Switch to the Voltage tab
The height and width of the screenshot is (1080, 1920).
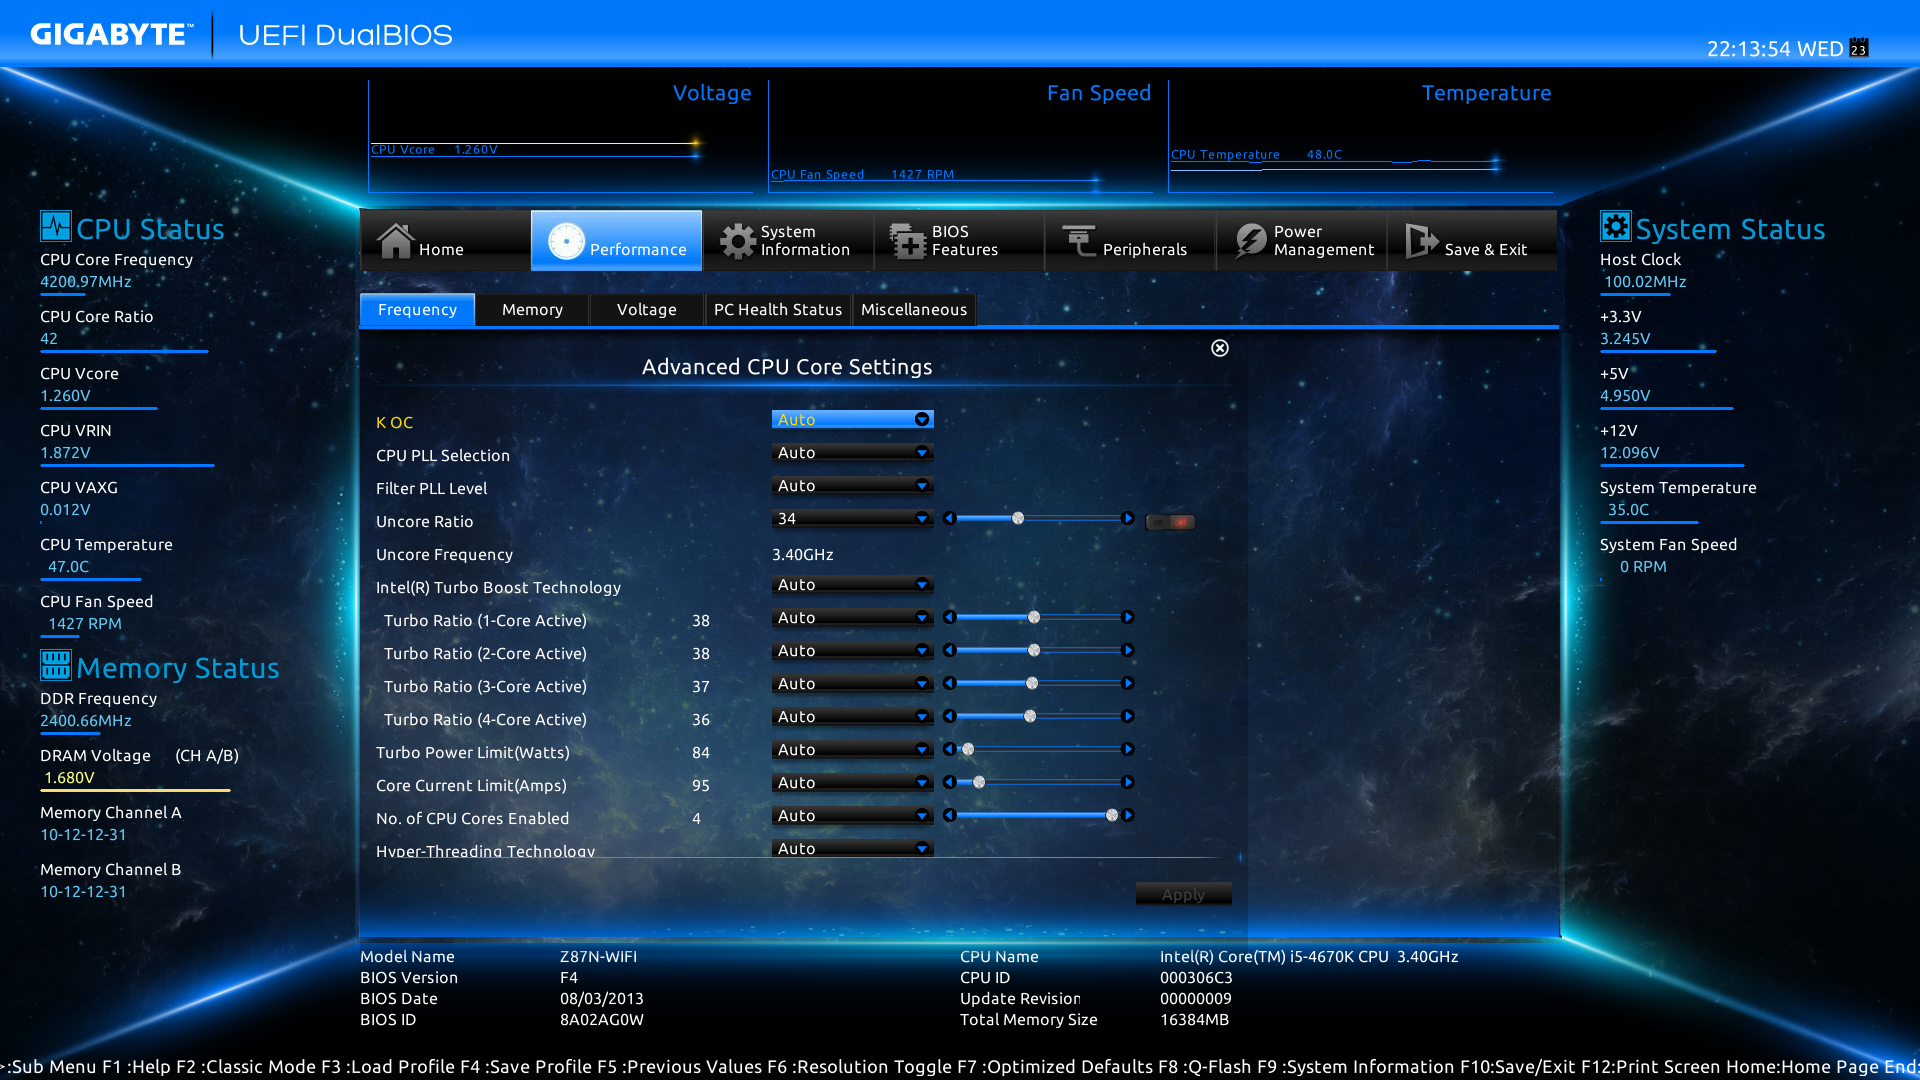[647, 310]
